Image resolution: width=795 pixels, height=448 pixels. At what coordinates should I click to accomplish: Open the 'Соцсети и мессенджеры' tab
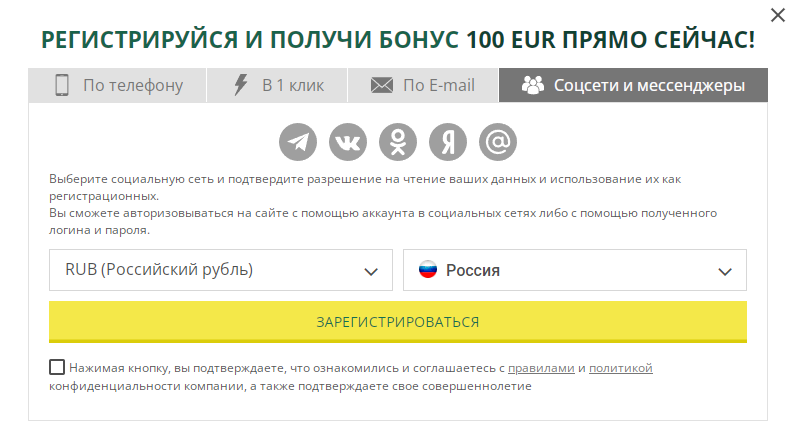633,85
